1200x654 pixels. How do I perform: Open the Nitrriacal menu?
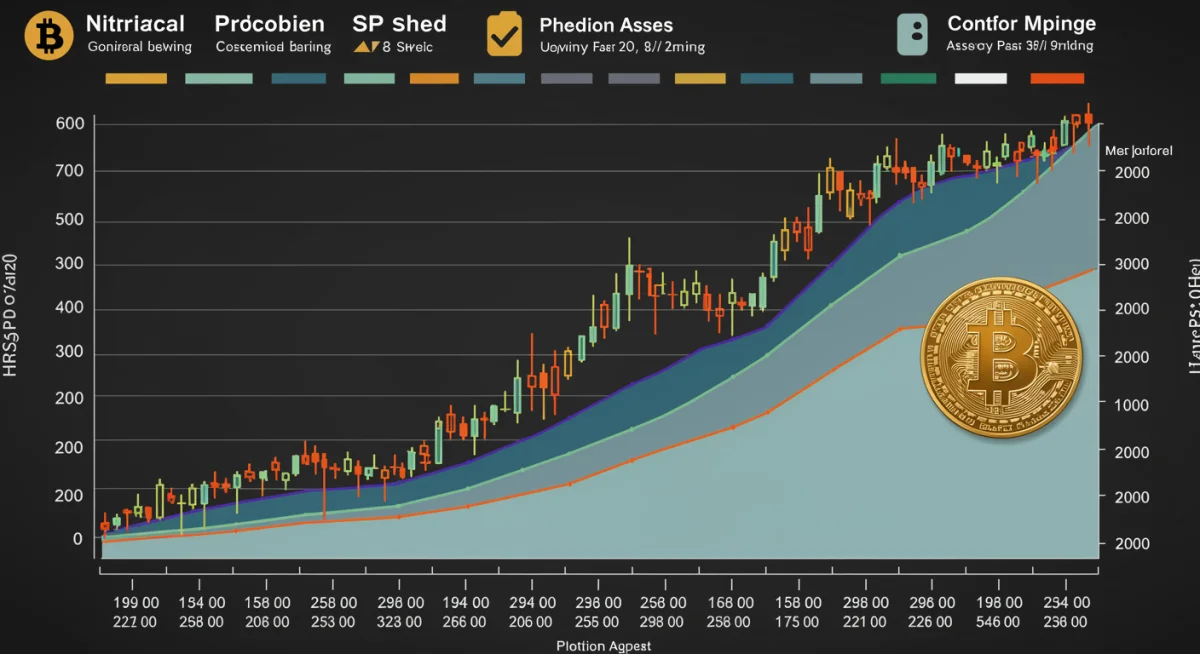[x=135, y=22]
